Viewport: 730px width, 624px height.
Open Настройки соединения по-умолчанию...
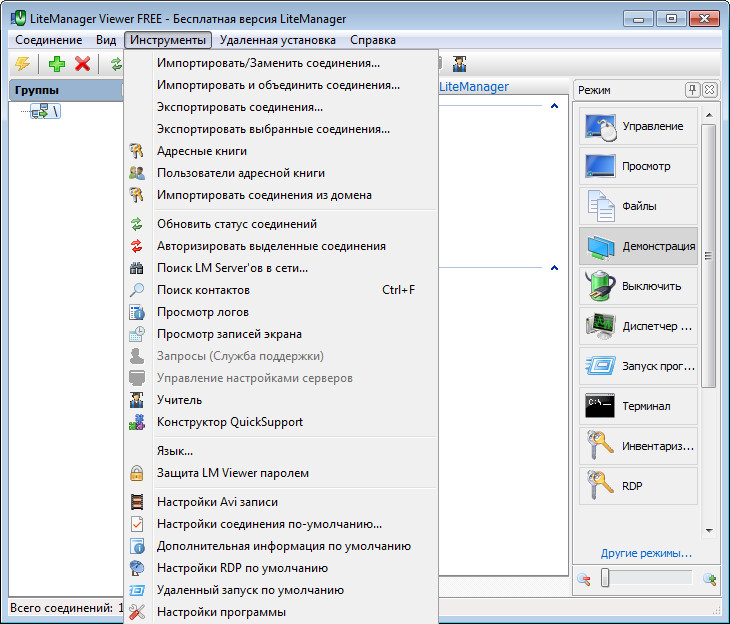coord(281,524)
